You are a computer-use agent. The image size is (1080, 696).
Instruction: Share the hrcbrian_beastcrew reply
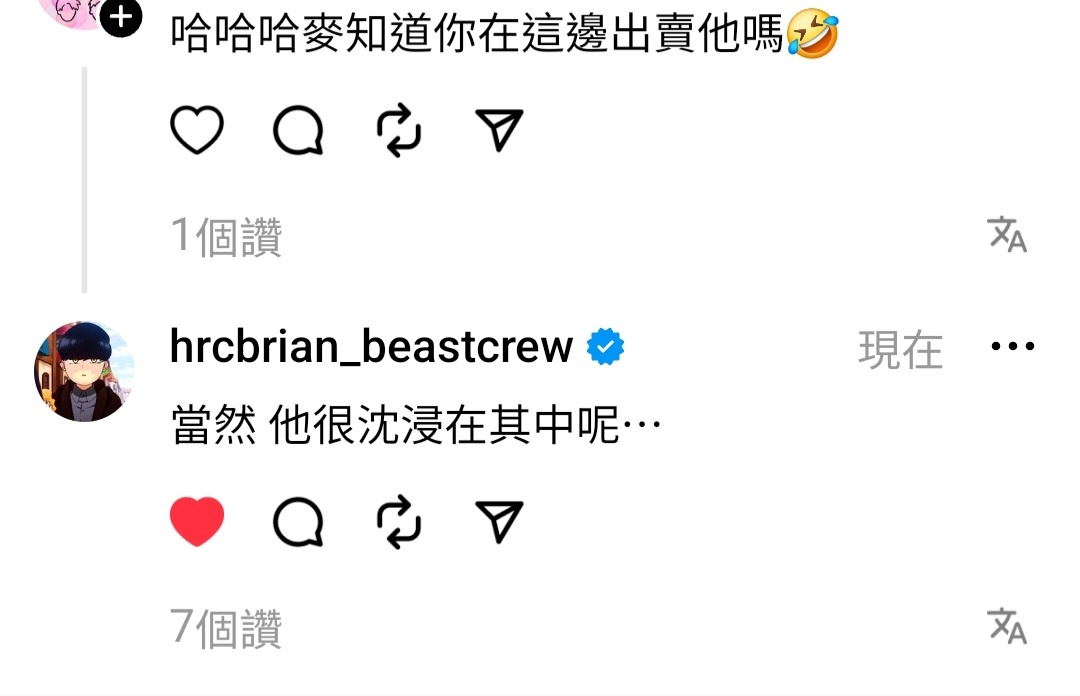coord(499,522)
